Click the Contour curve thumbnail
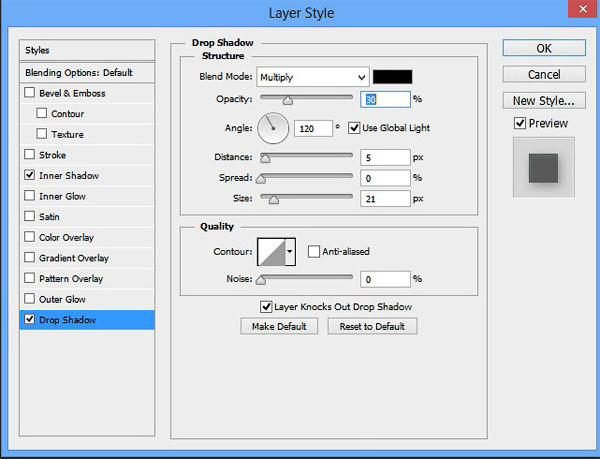The width and height of the screenshot is (600, 459). (271, 252)
